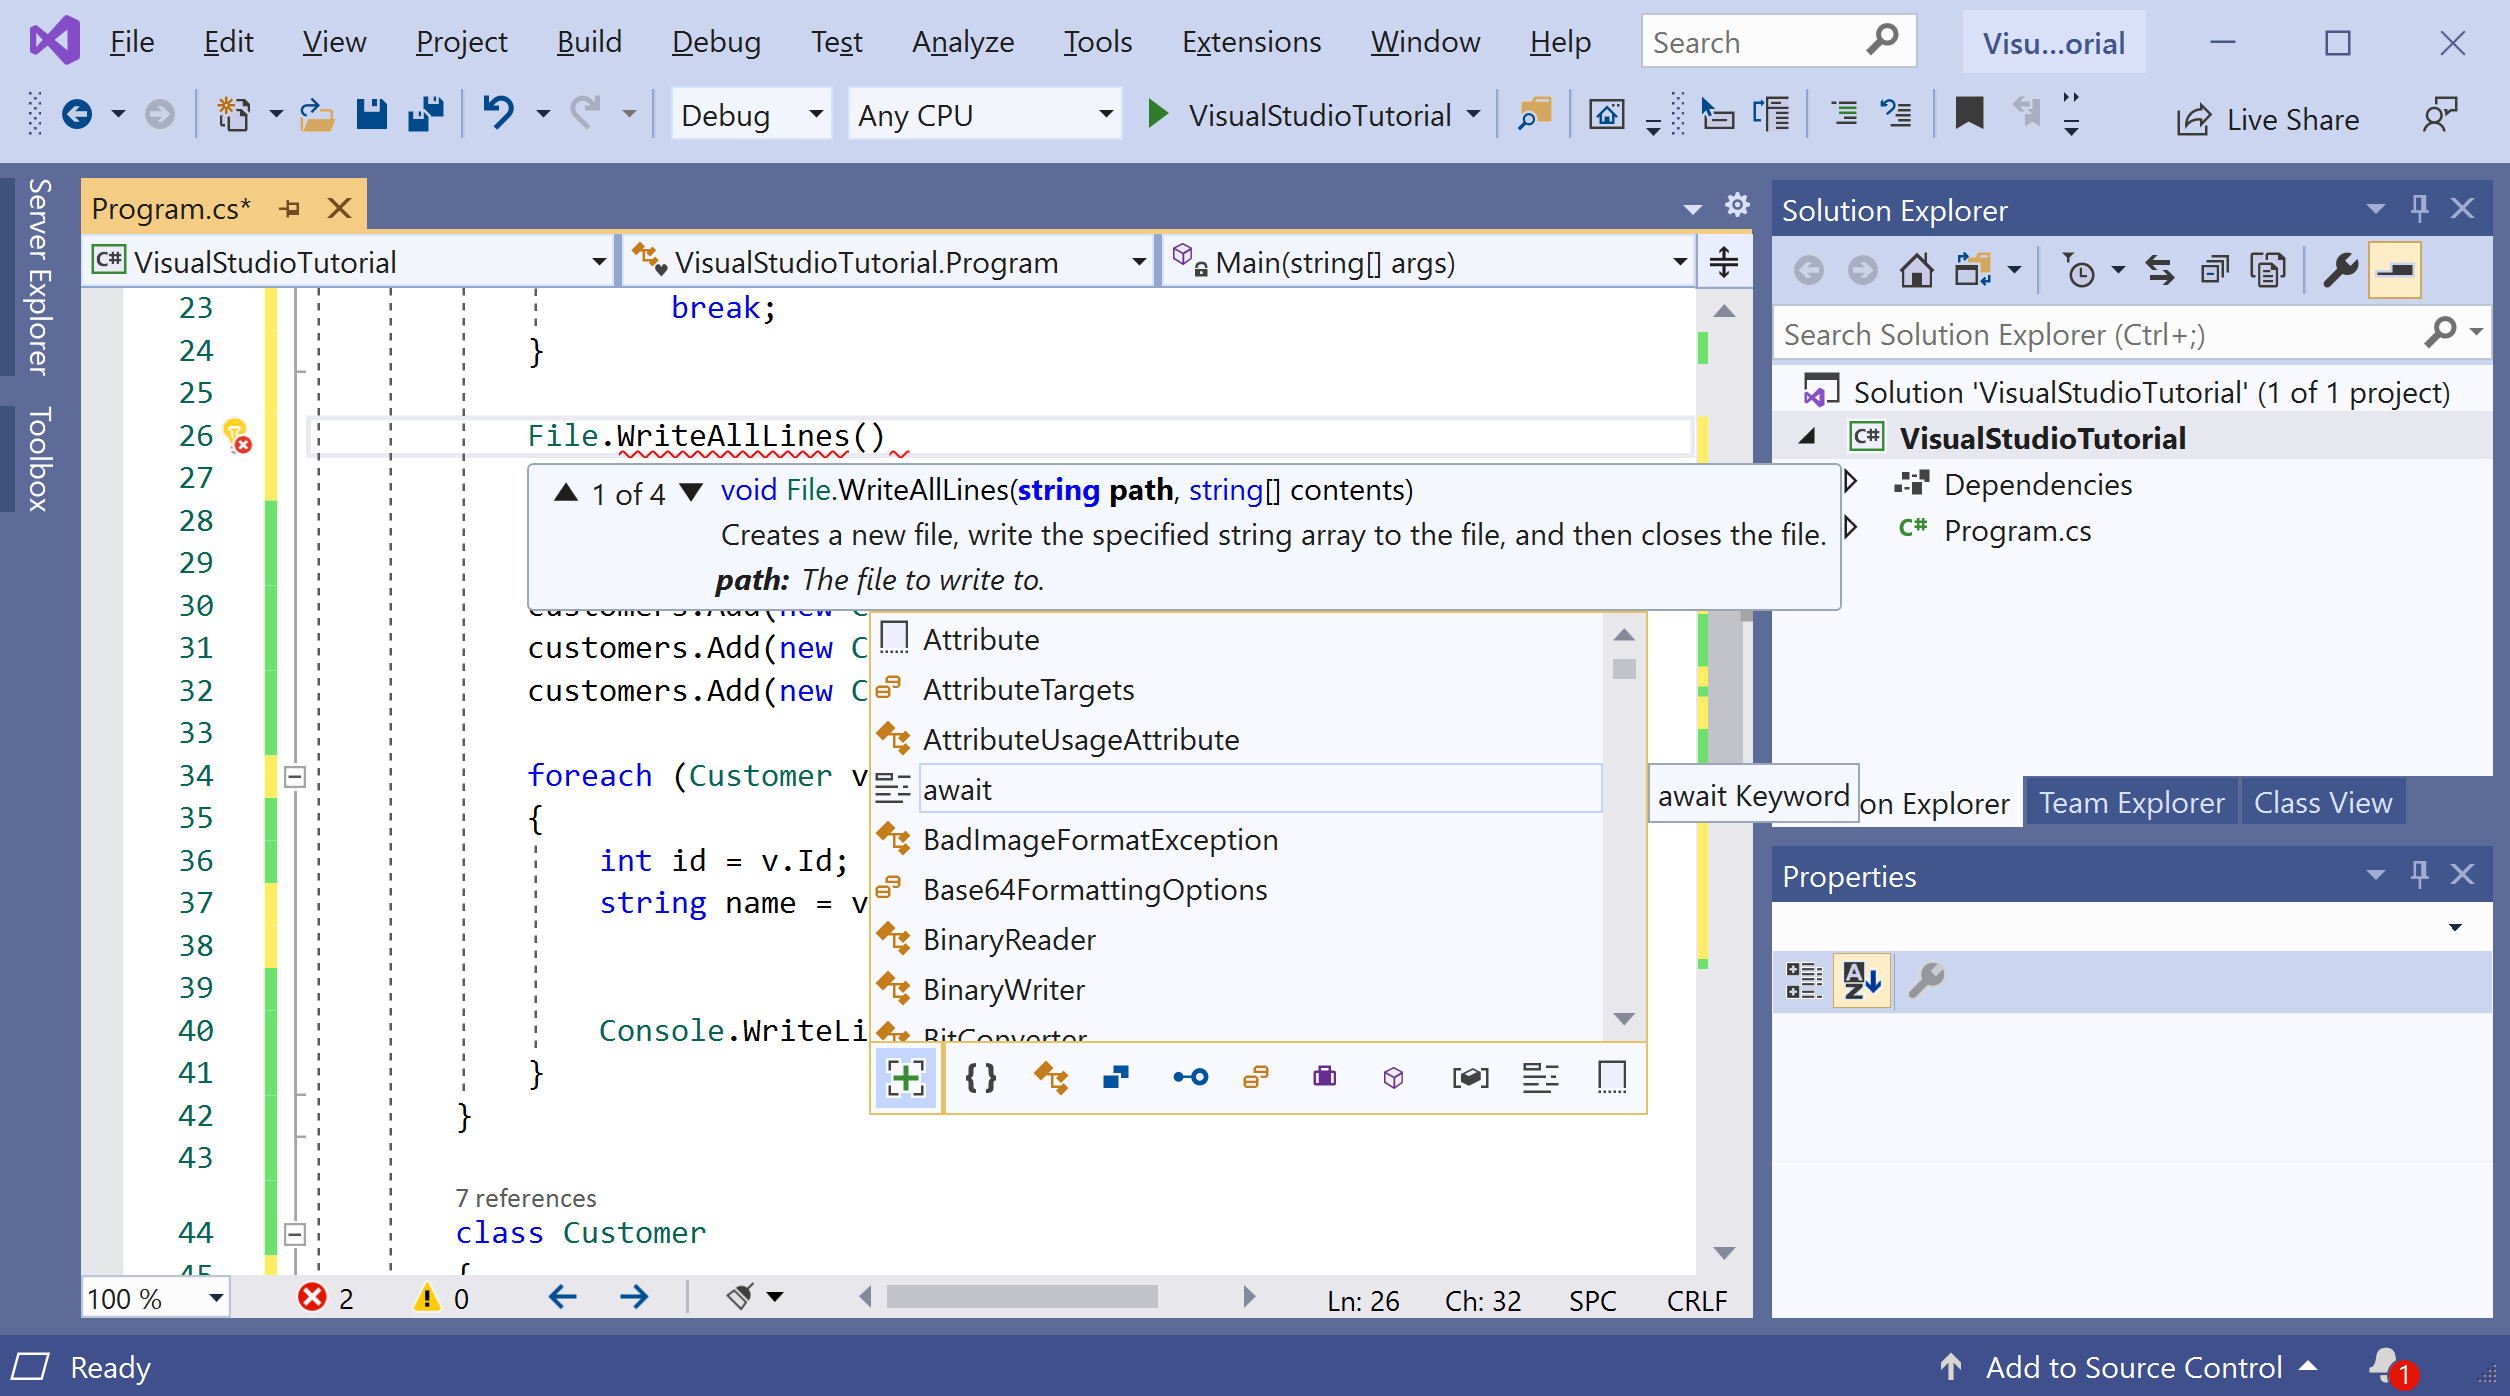Pin the Program.cs tab
Viewport: 2510px width, 1396px height.
click(290, 208)
